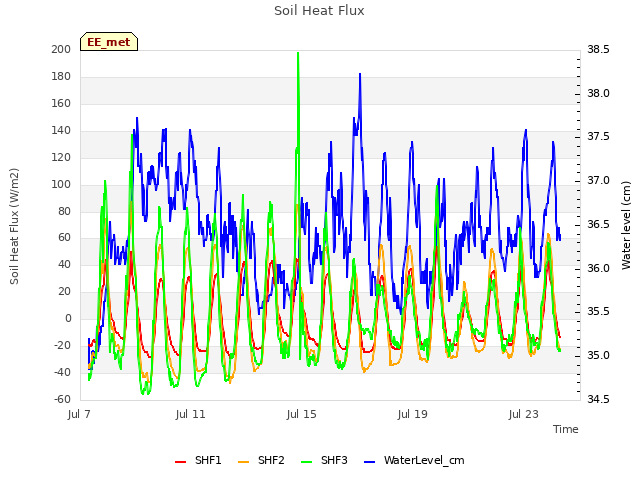The height and width of the screenshot is (480, 640).
Task: Click the Time axis label
Action: click(565, 429)
